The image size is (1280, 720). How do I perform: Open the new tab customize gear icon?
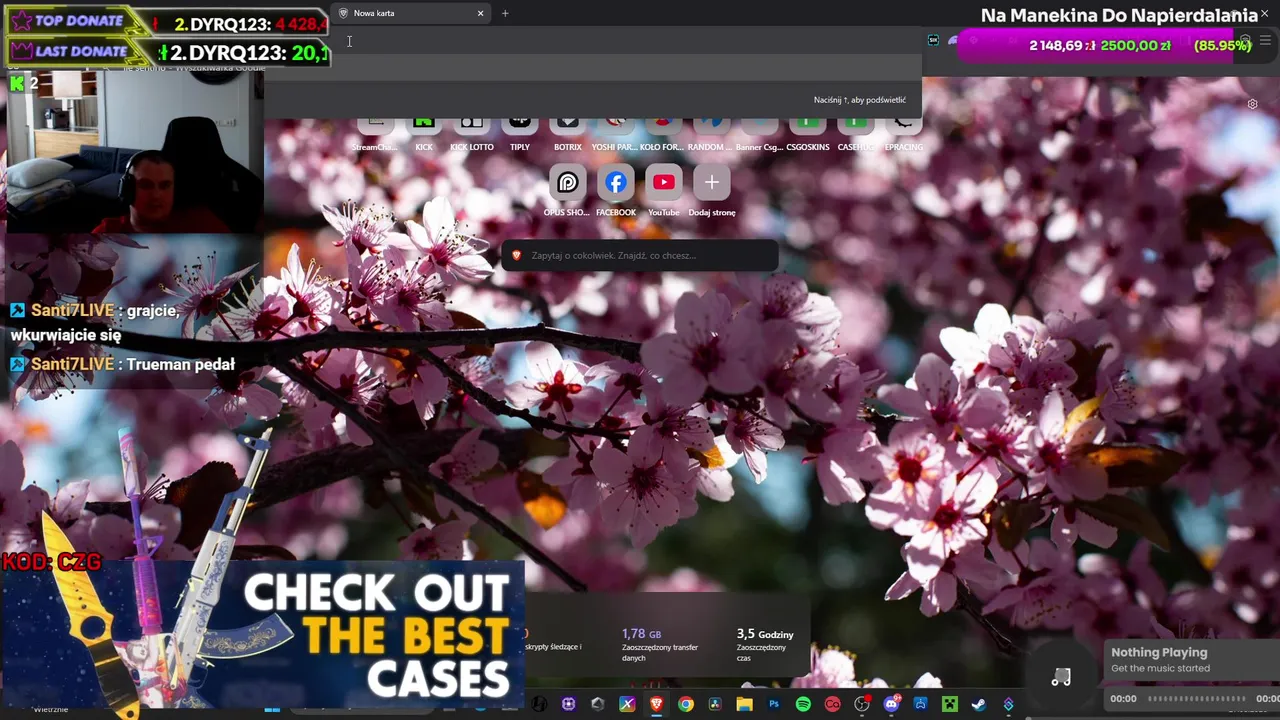(x=1252, y=104)
